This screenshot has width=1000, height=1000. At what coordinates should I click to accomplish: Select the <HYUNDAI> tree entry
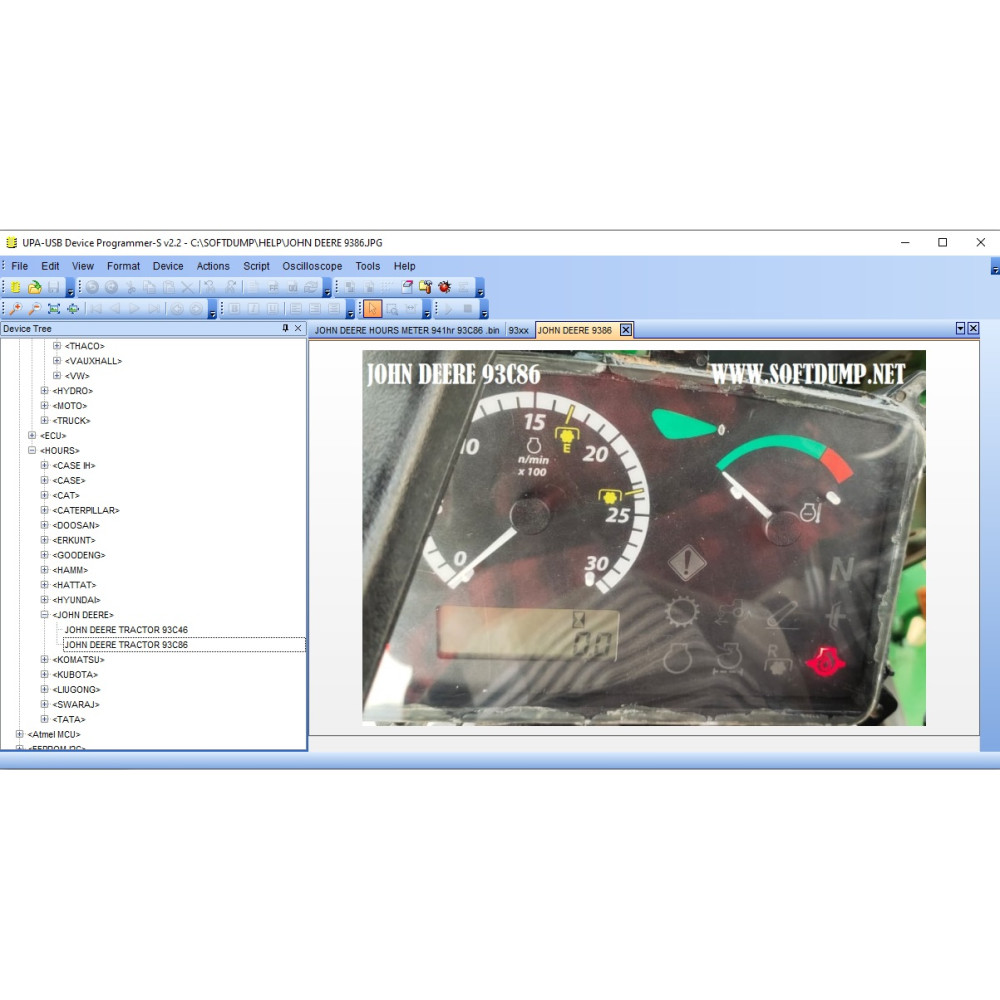[77, 599]
